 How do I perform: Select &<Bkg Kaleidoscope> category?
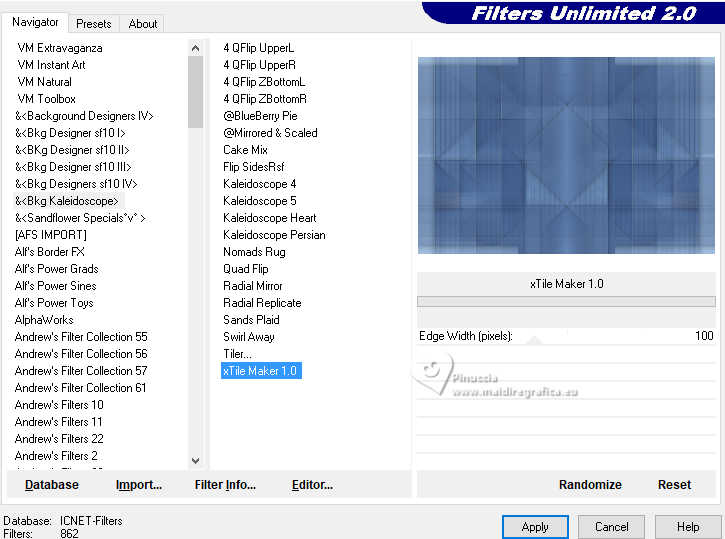(67, 201)
